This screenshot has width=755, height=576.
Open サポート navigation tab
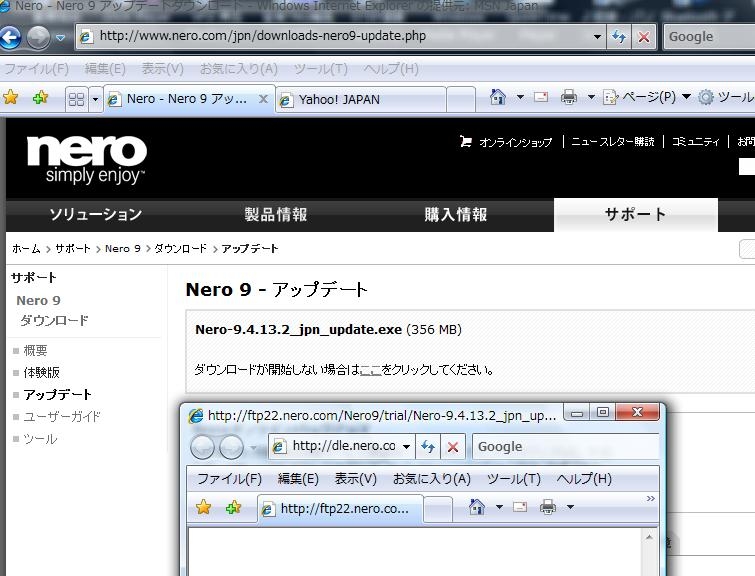pyautogui.click(x=636, y=214)
